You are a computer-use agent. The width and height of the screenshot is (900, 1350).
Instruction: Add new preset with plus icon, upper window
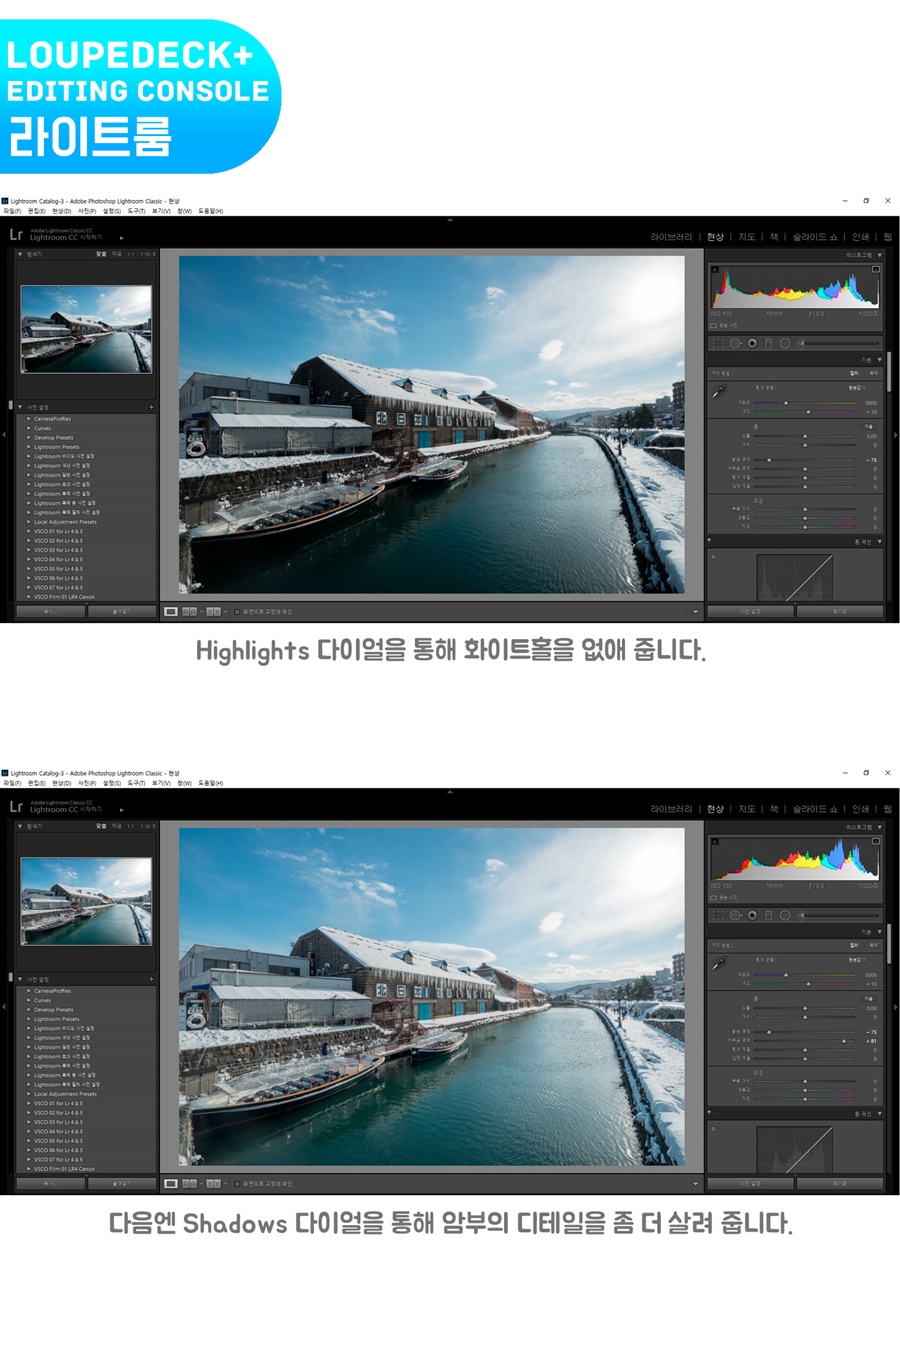tap(151, 407)
